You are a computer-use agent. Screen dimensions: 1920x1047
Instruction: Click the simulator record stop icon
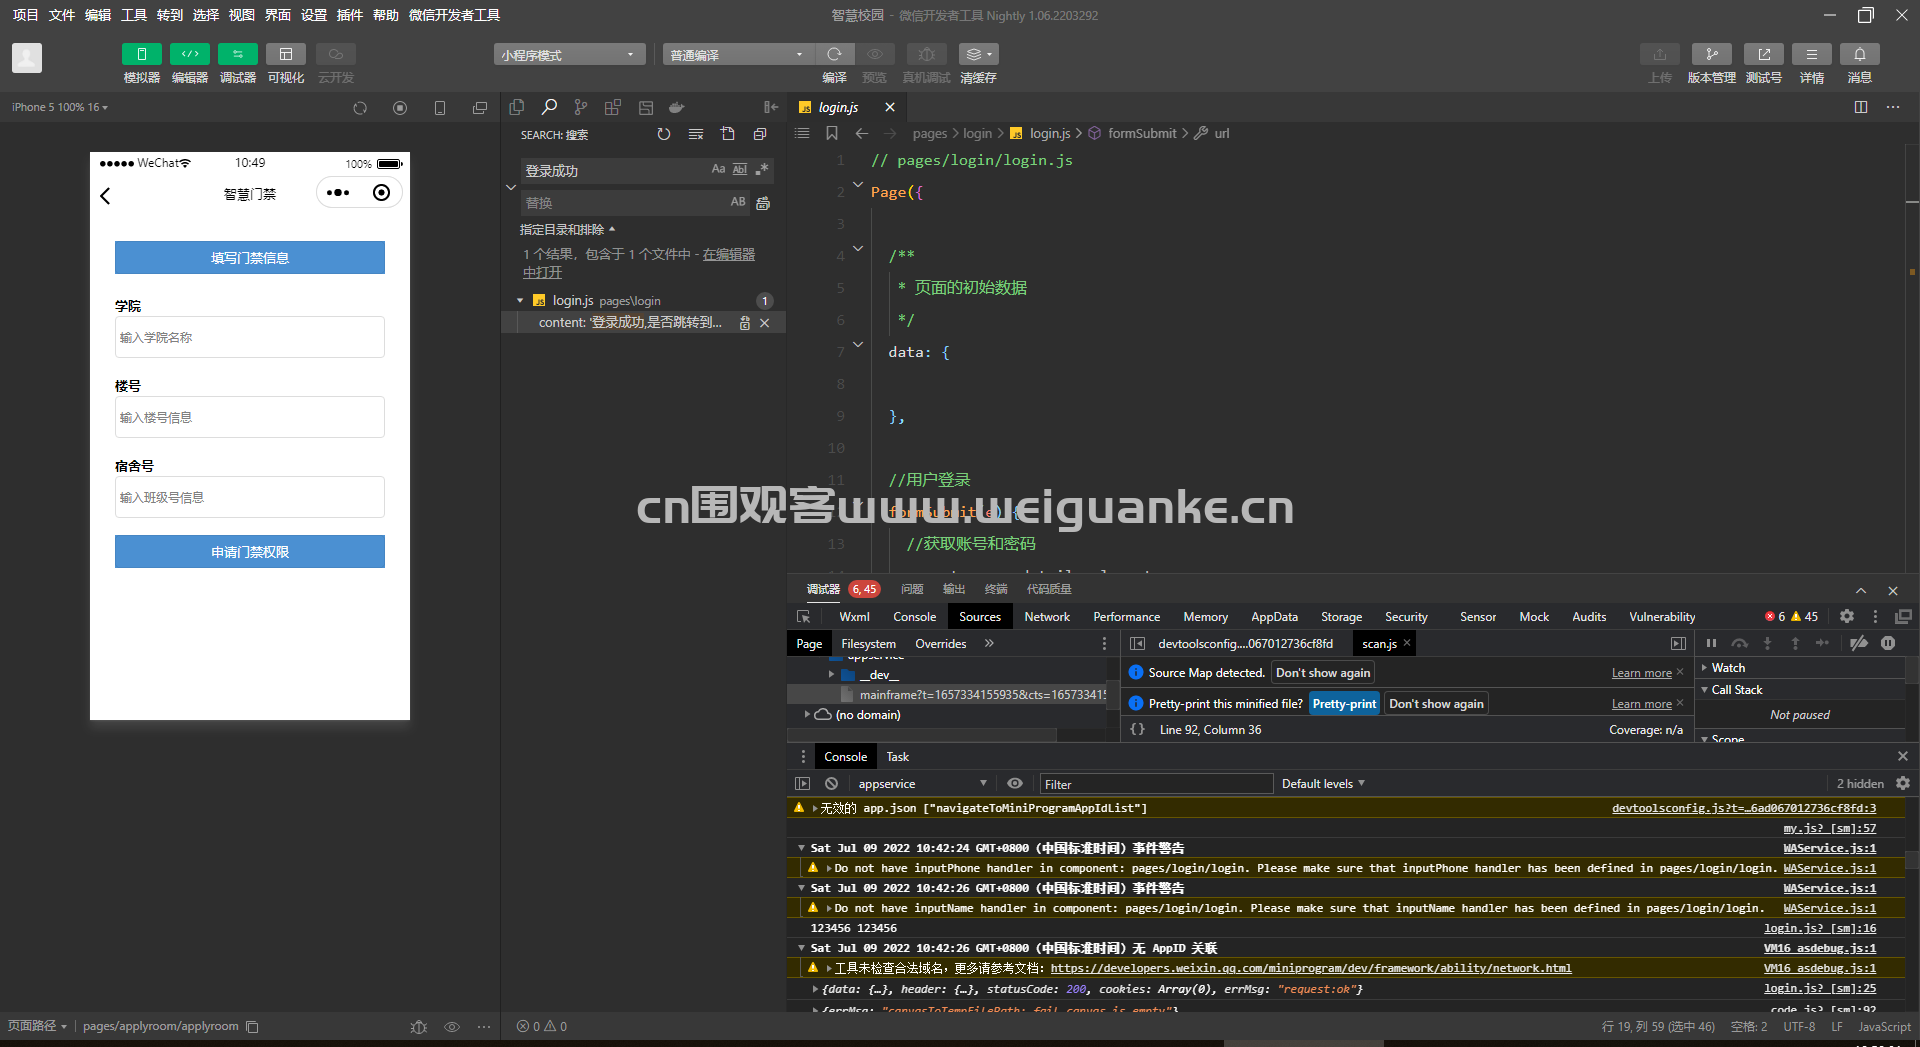(400, 108)
